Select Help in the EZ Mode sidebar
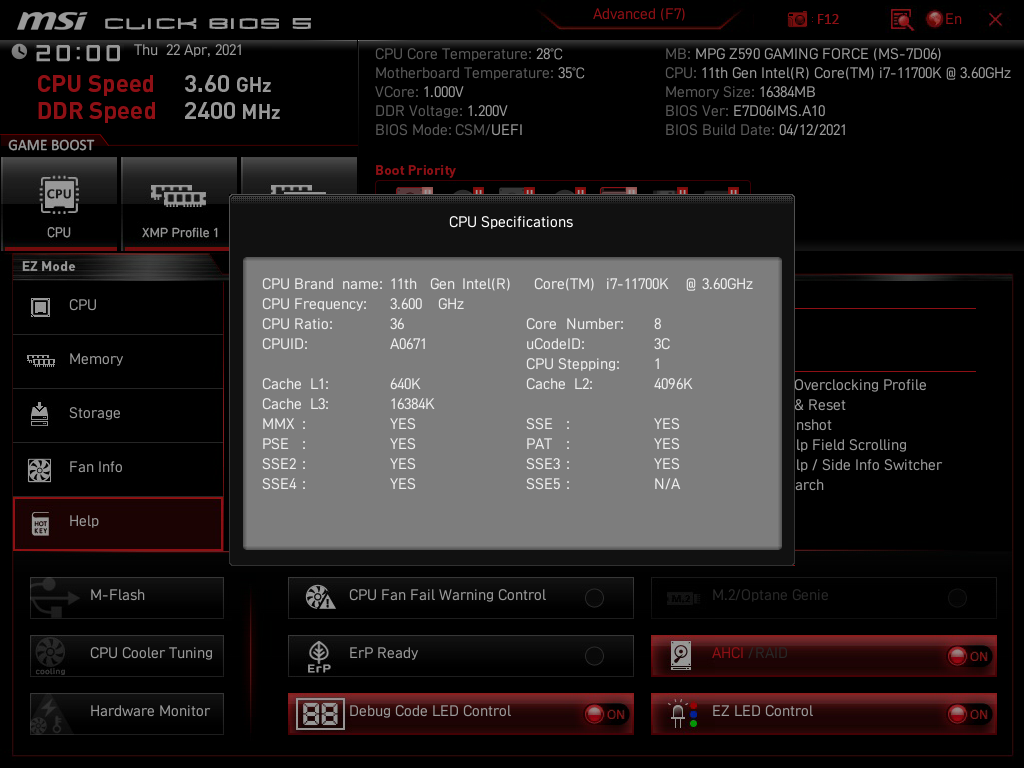The width and height of the screenshot is (1024, 768). (x=118, y=523)
